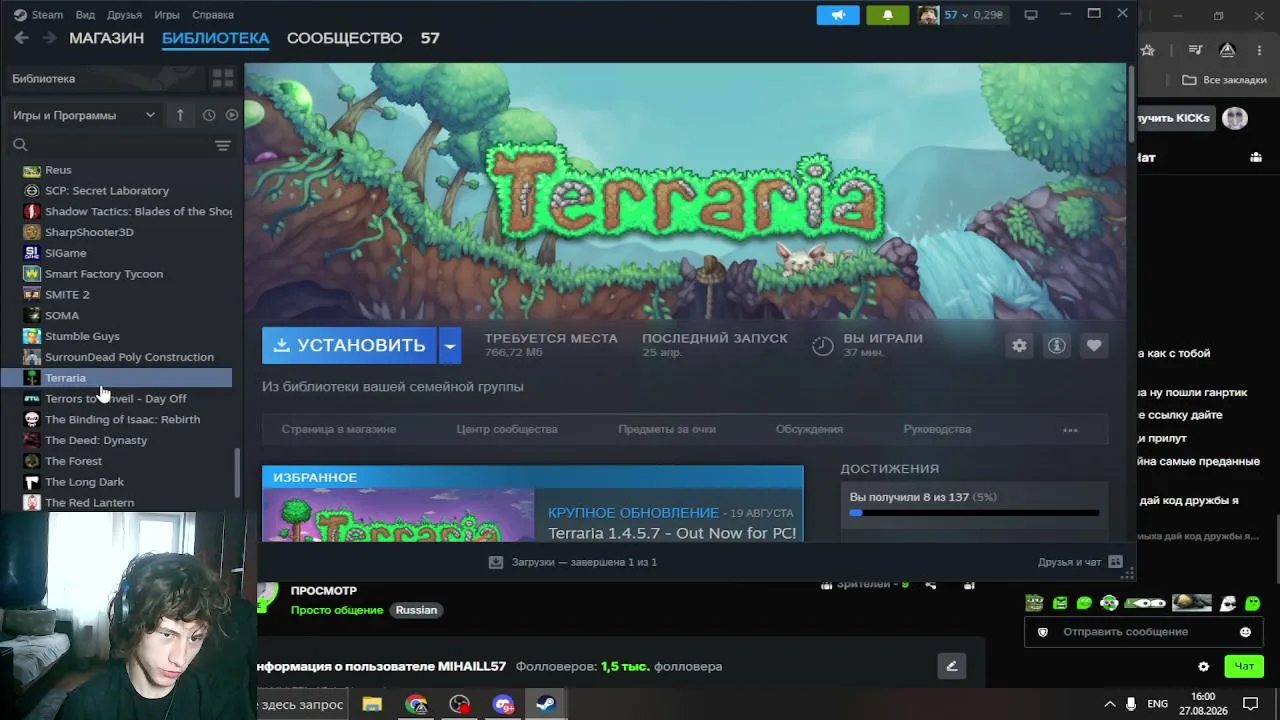
Task: Open the Steam menu
Action: [x=40, y=15]
